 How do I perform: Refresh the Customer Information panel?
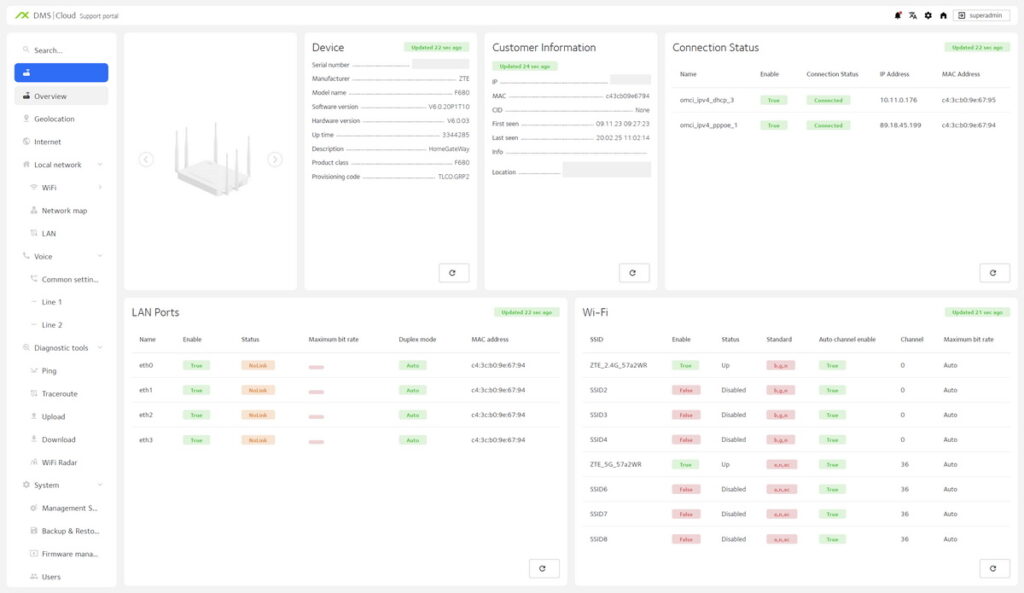[x=633, y=273]
